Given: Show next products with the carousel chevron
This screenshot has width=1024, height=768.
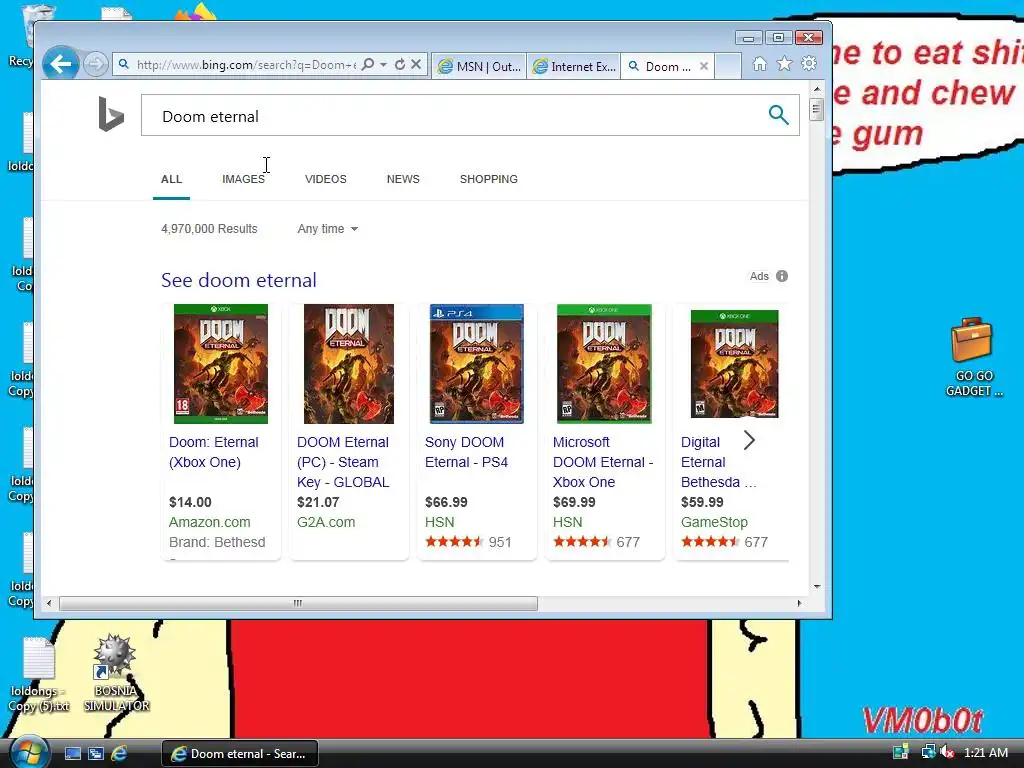Looking at the screenshot, I should click(749, 441).
